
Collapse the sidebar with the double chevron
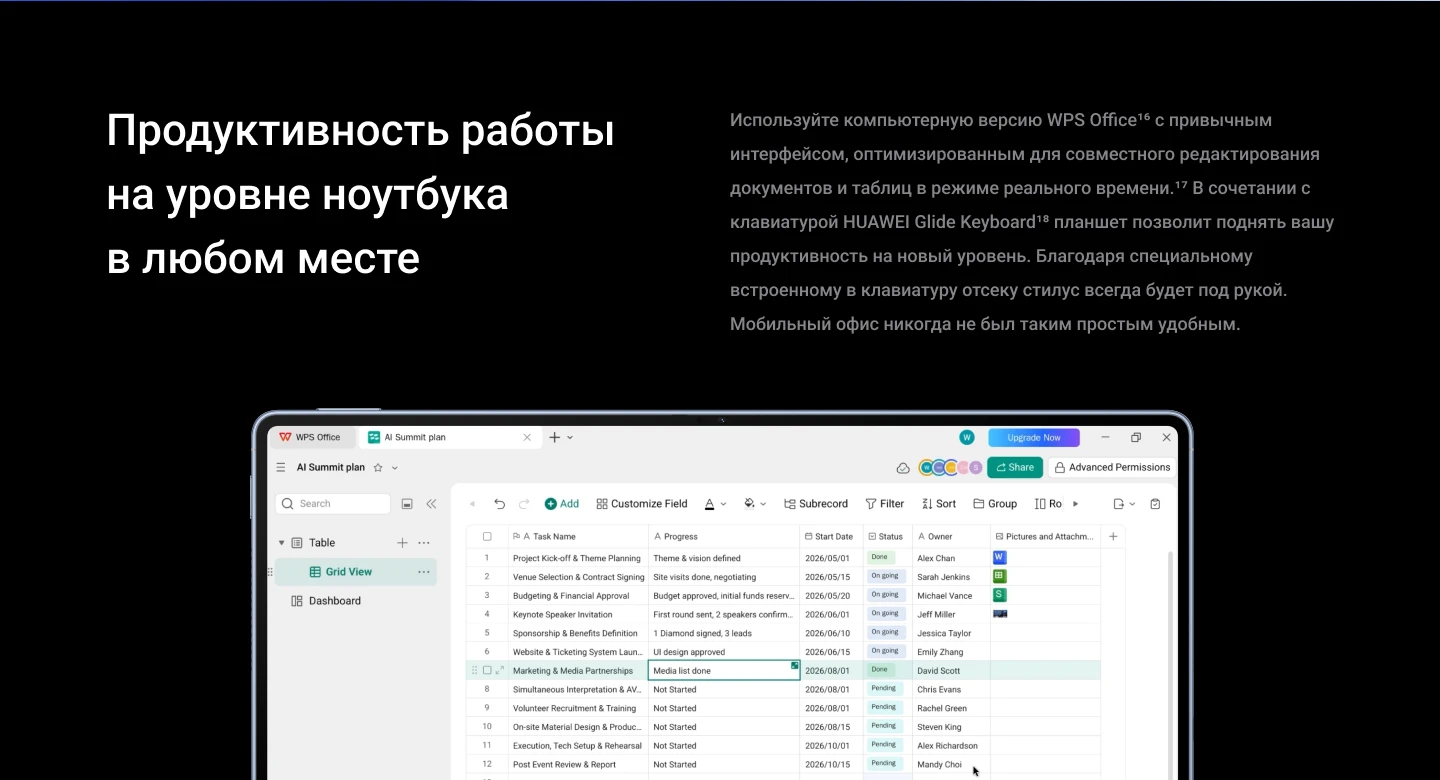432,504
